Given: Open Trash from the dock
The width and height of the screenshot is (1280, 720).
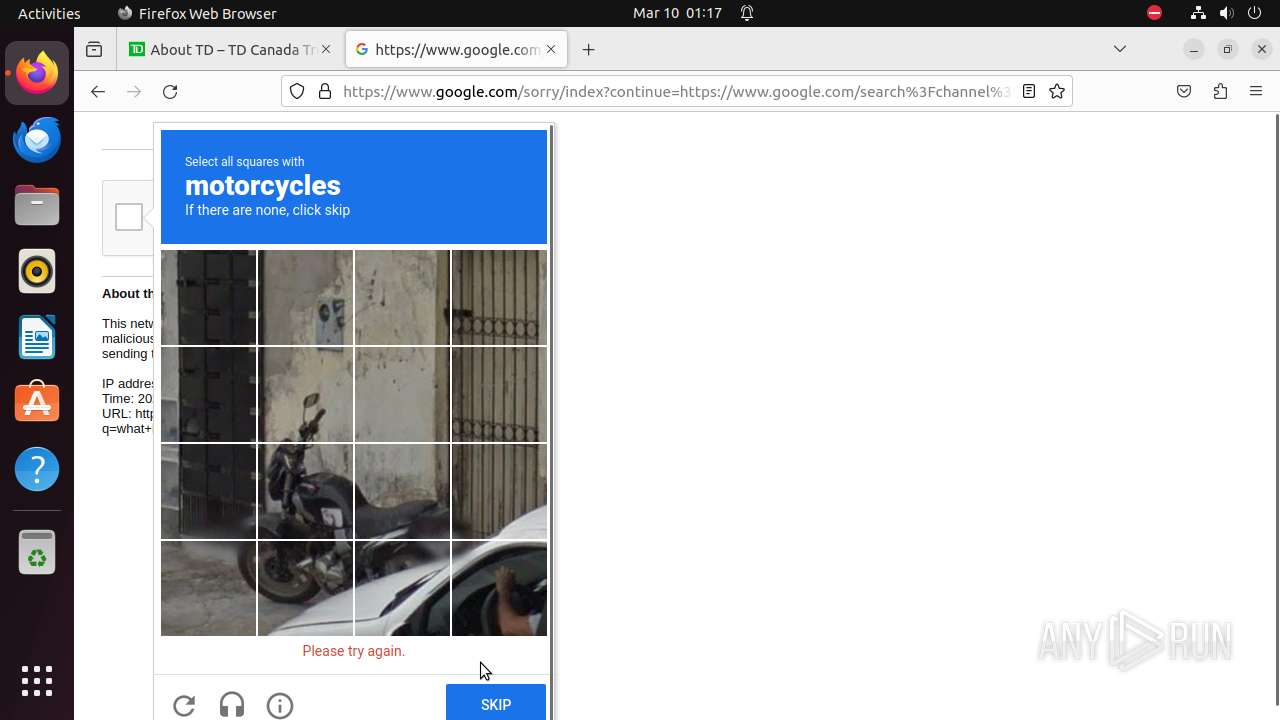Looking at the screenshot, I should coord(37,552).
